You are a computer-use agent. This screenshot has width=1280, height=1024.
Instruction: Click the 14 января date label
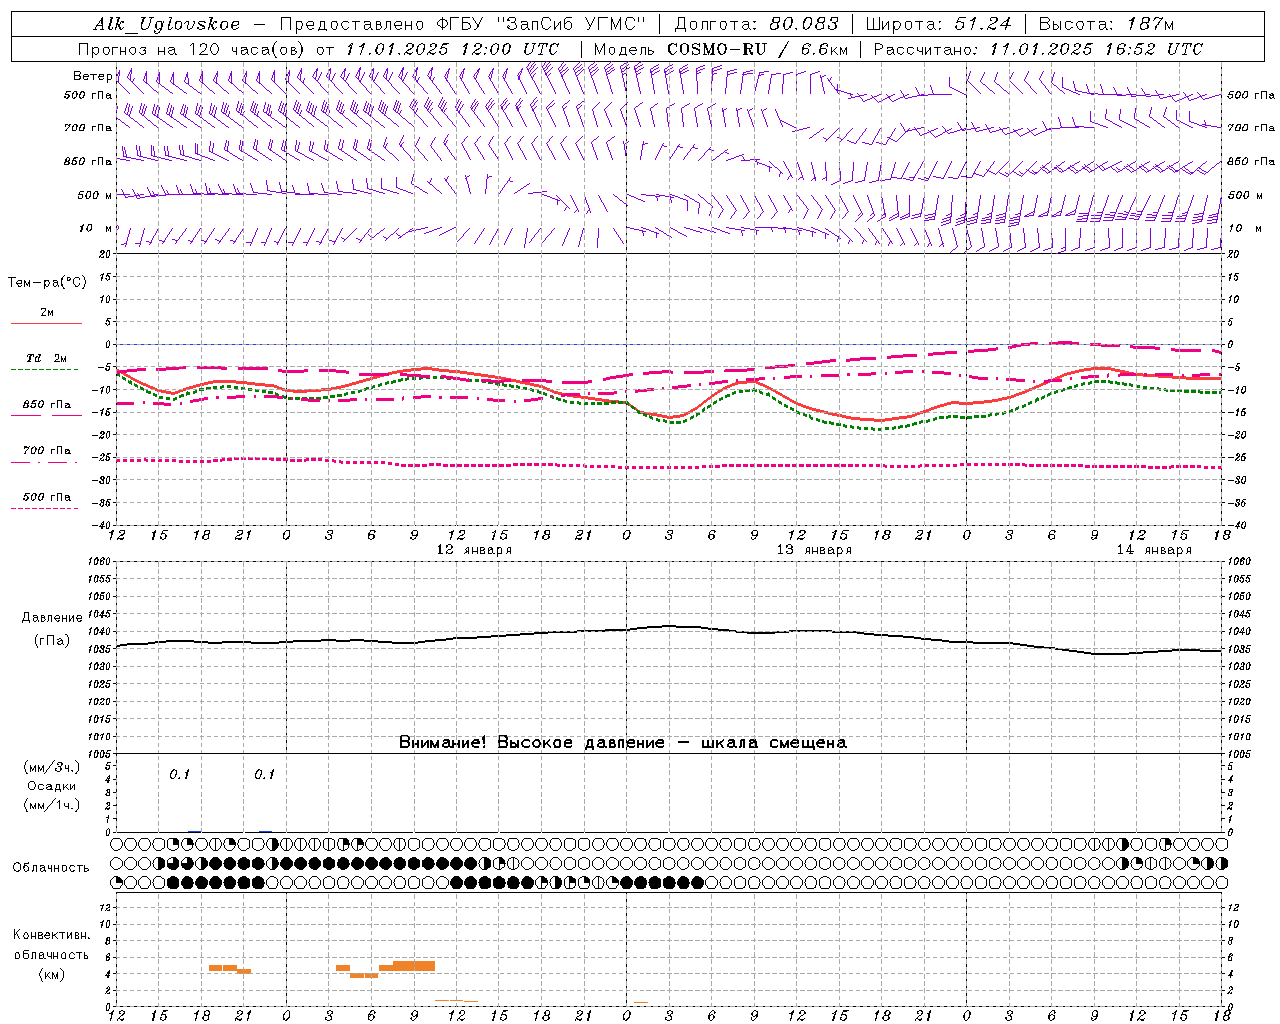click(1154, 550)
